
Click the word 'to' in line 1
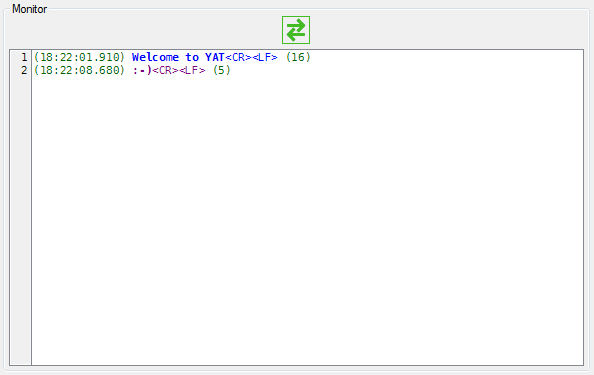click(192, 57)
